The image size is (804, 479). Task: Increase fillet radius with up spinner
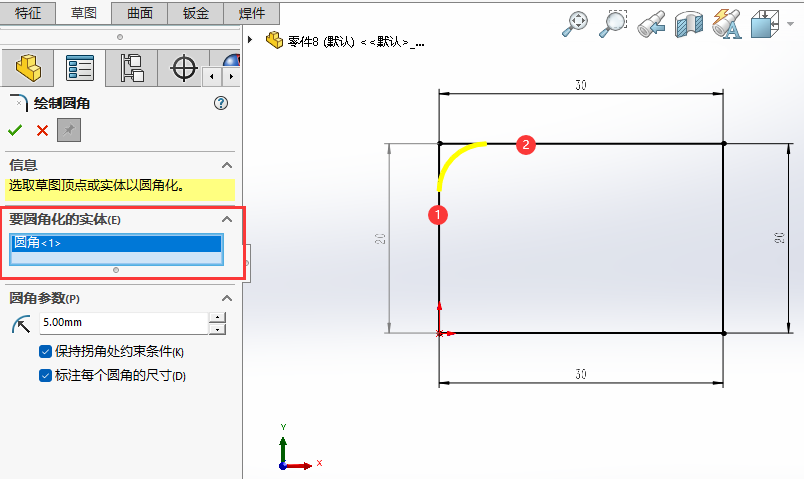coord(218,317)
